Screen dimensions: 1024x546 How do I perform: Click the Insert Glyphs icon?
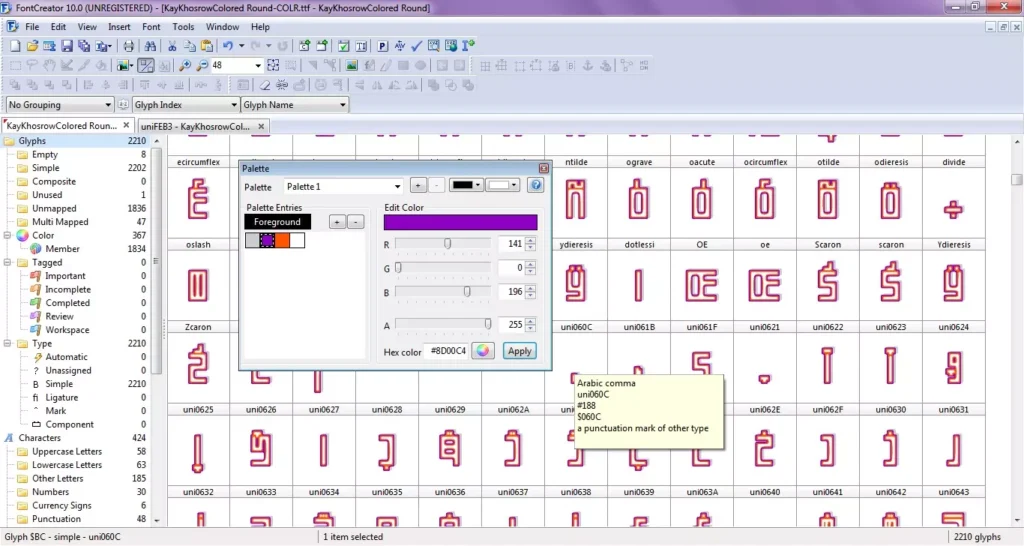coord(322,46)
